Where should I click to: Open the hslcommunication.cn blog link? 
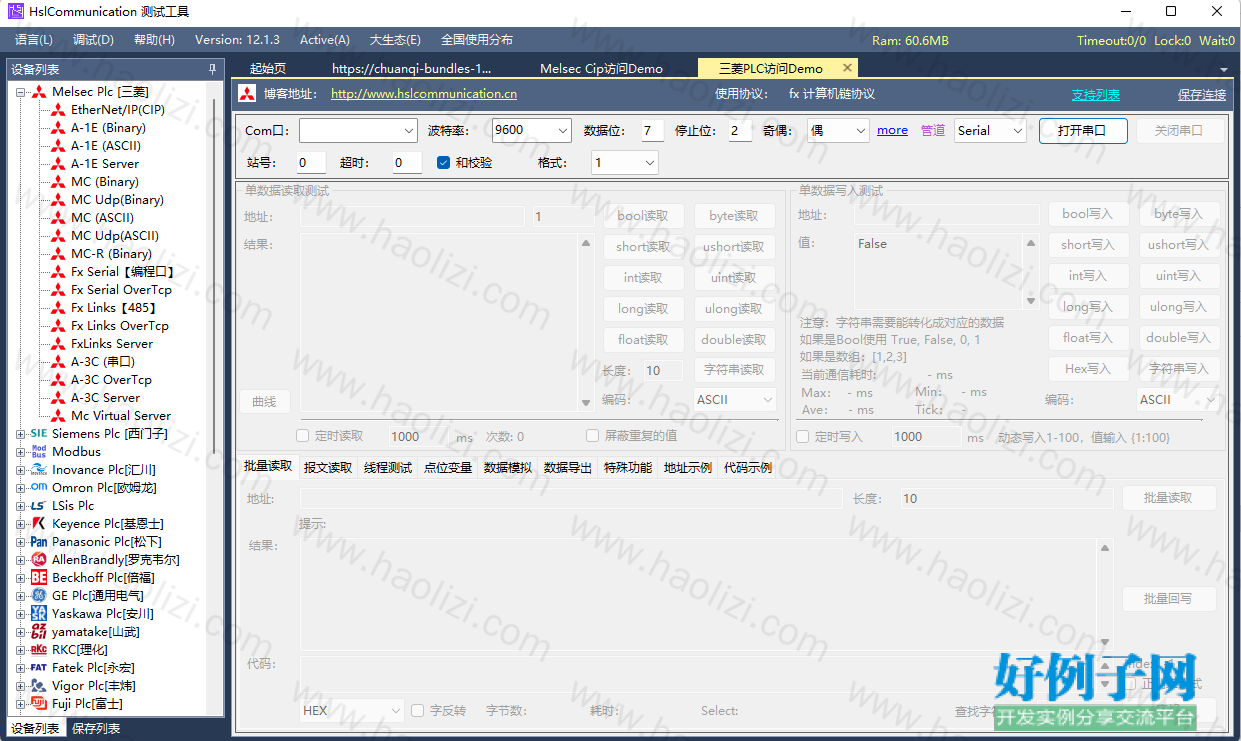point(424,94)
